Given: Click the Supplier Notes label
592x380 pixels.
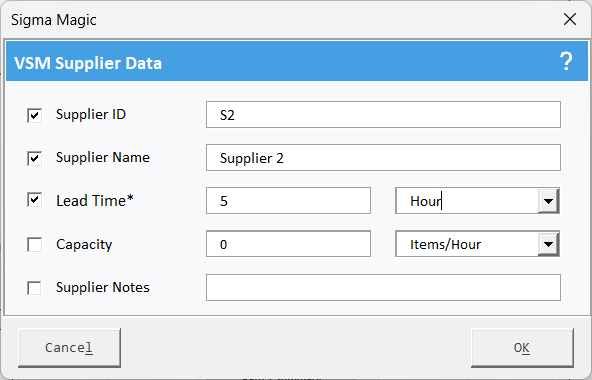Looking at the screenshot, I should [103, 287].
